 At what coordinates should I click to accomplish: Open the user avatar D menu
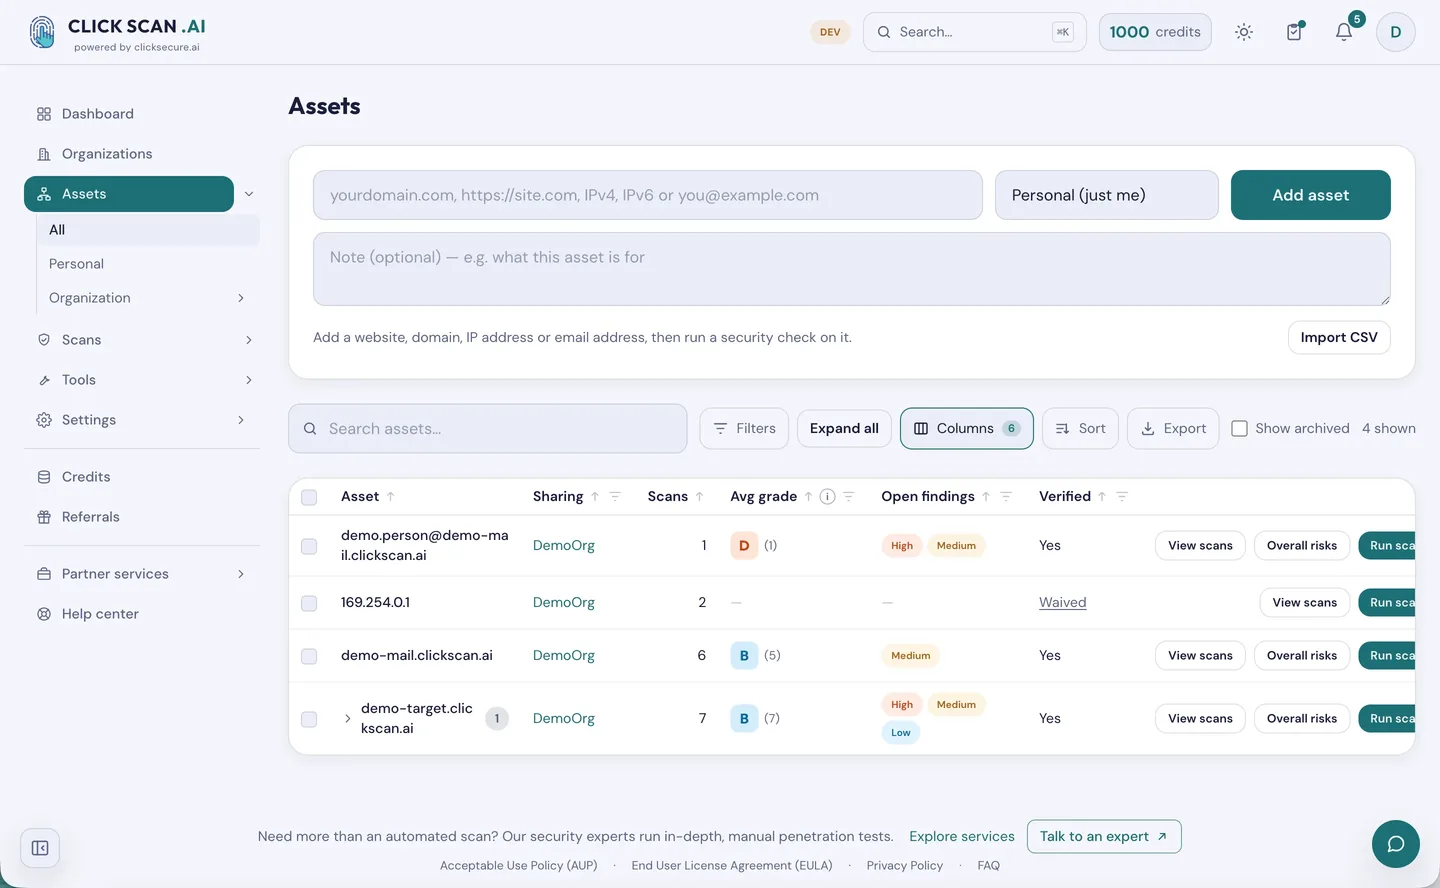[1396, 32]
